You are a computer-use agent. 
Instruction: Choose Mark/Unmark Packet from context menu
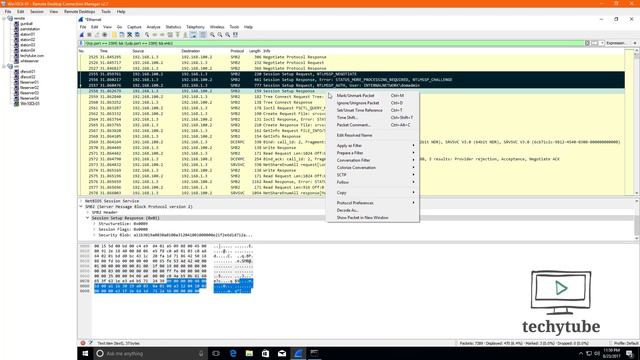coord(373,96)
